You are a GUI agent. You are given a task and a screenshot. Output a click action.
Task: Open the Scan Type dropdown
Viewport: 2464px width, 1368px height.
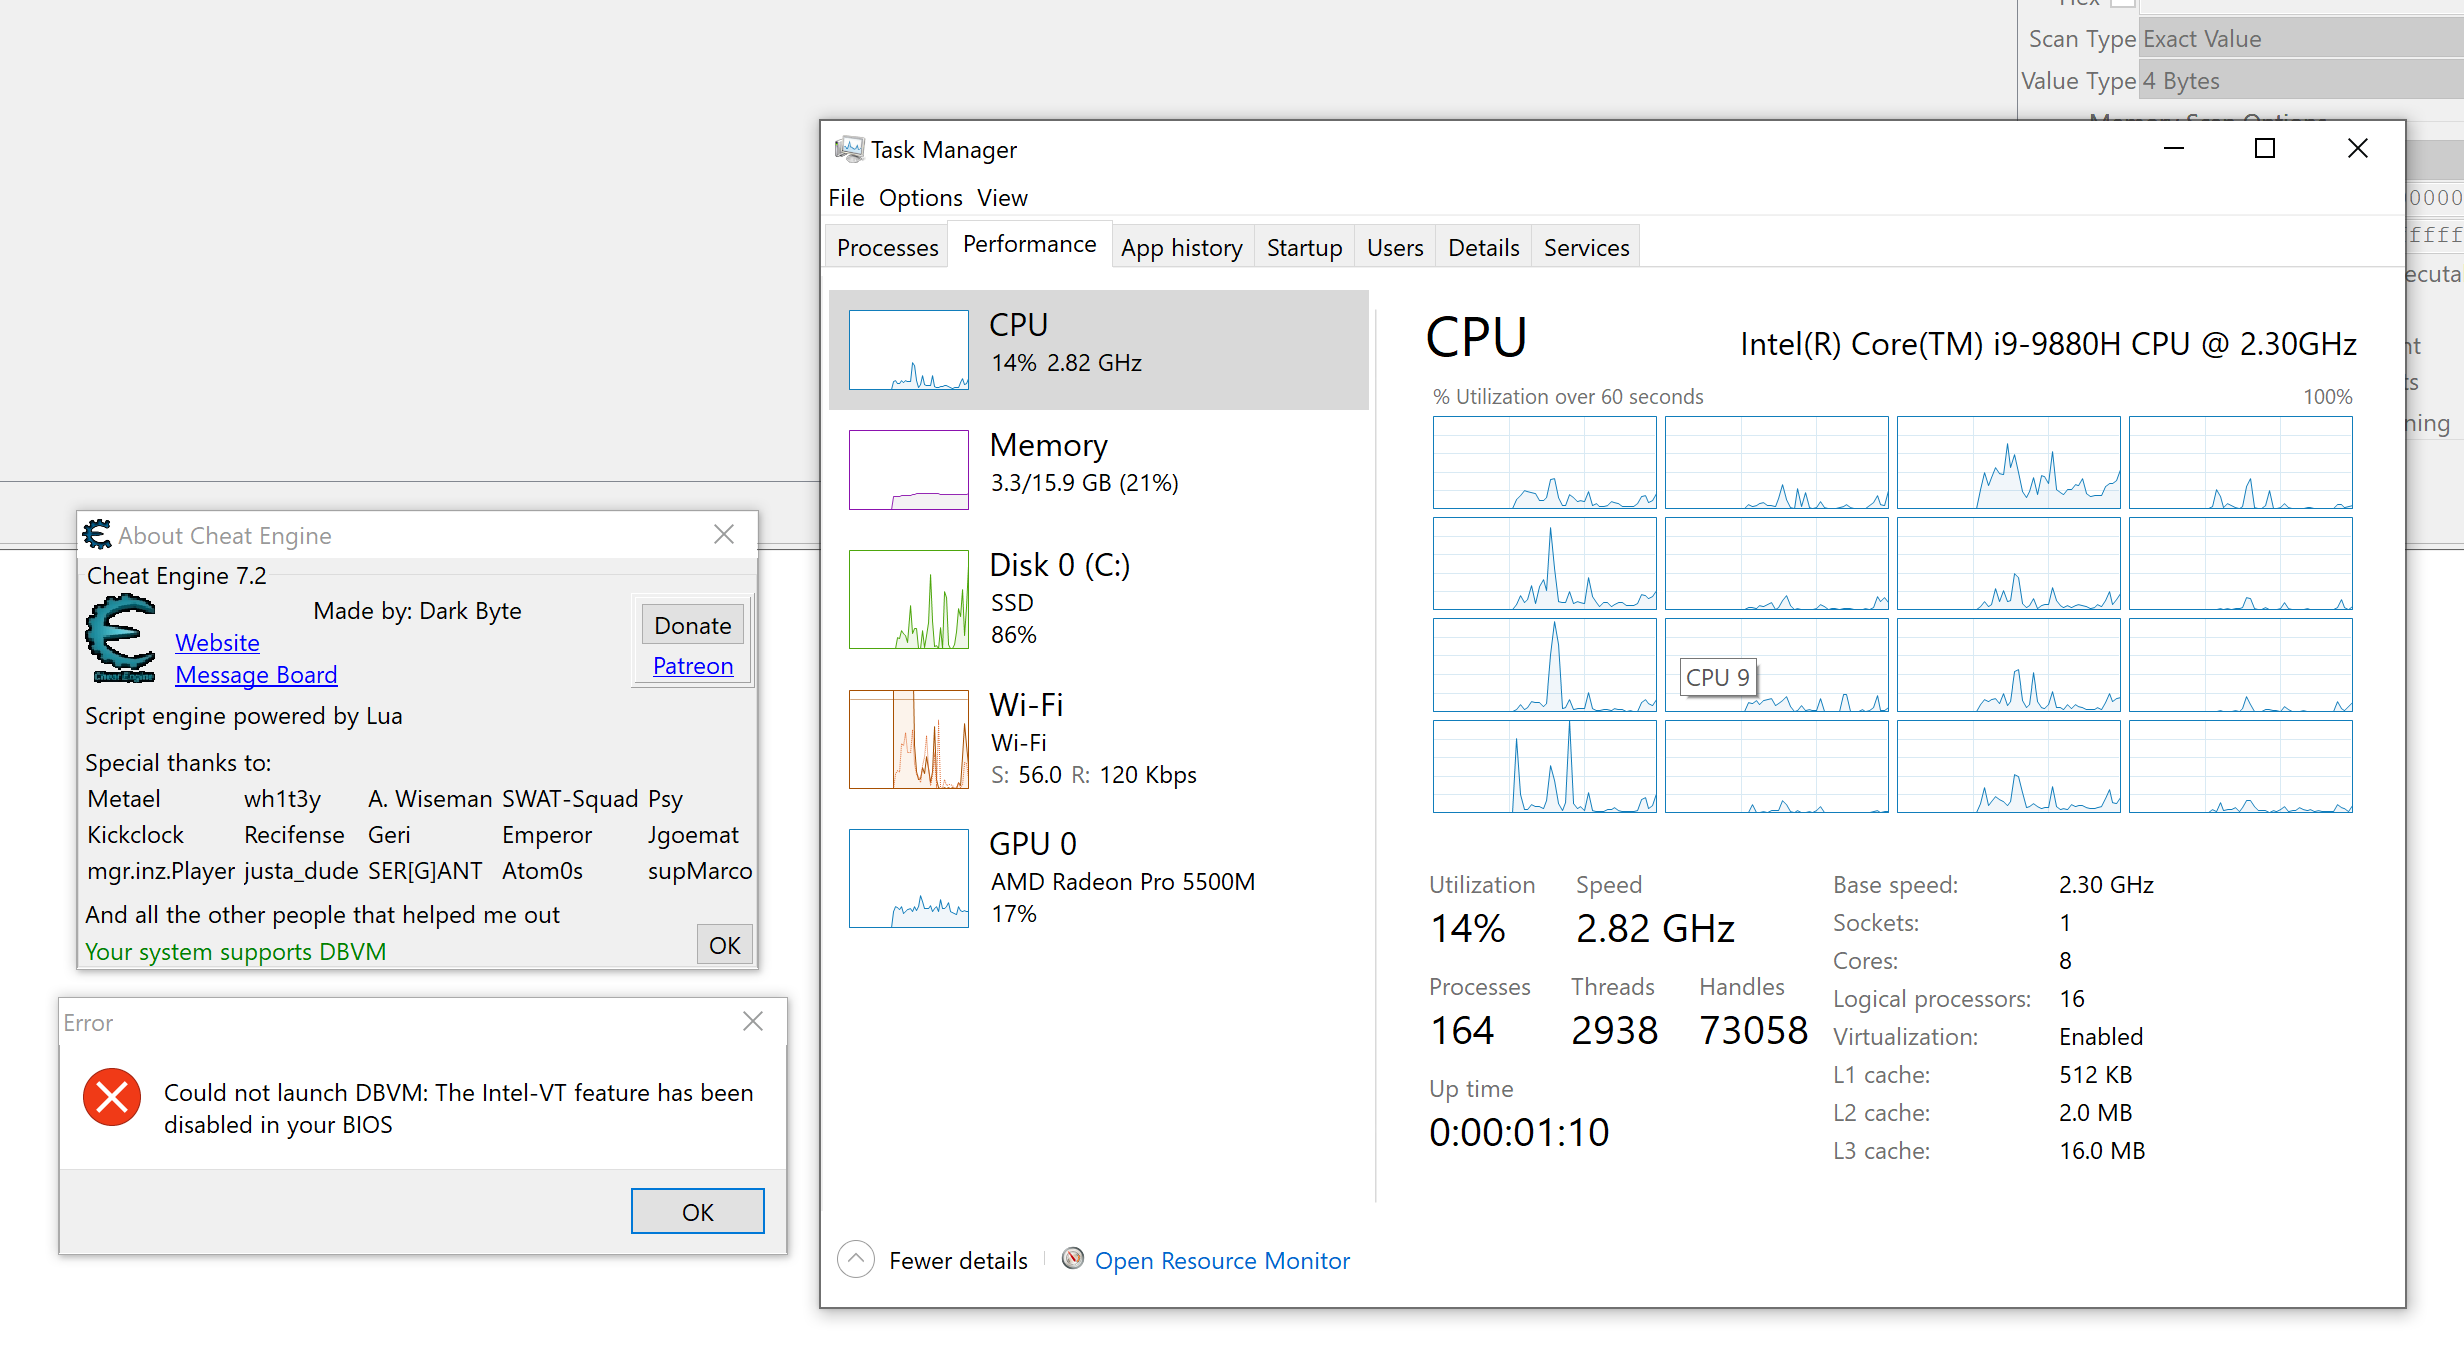pos(2300,39)
